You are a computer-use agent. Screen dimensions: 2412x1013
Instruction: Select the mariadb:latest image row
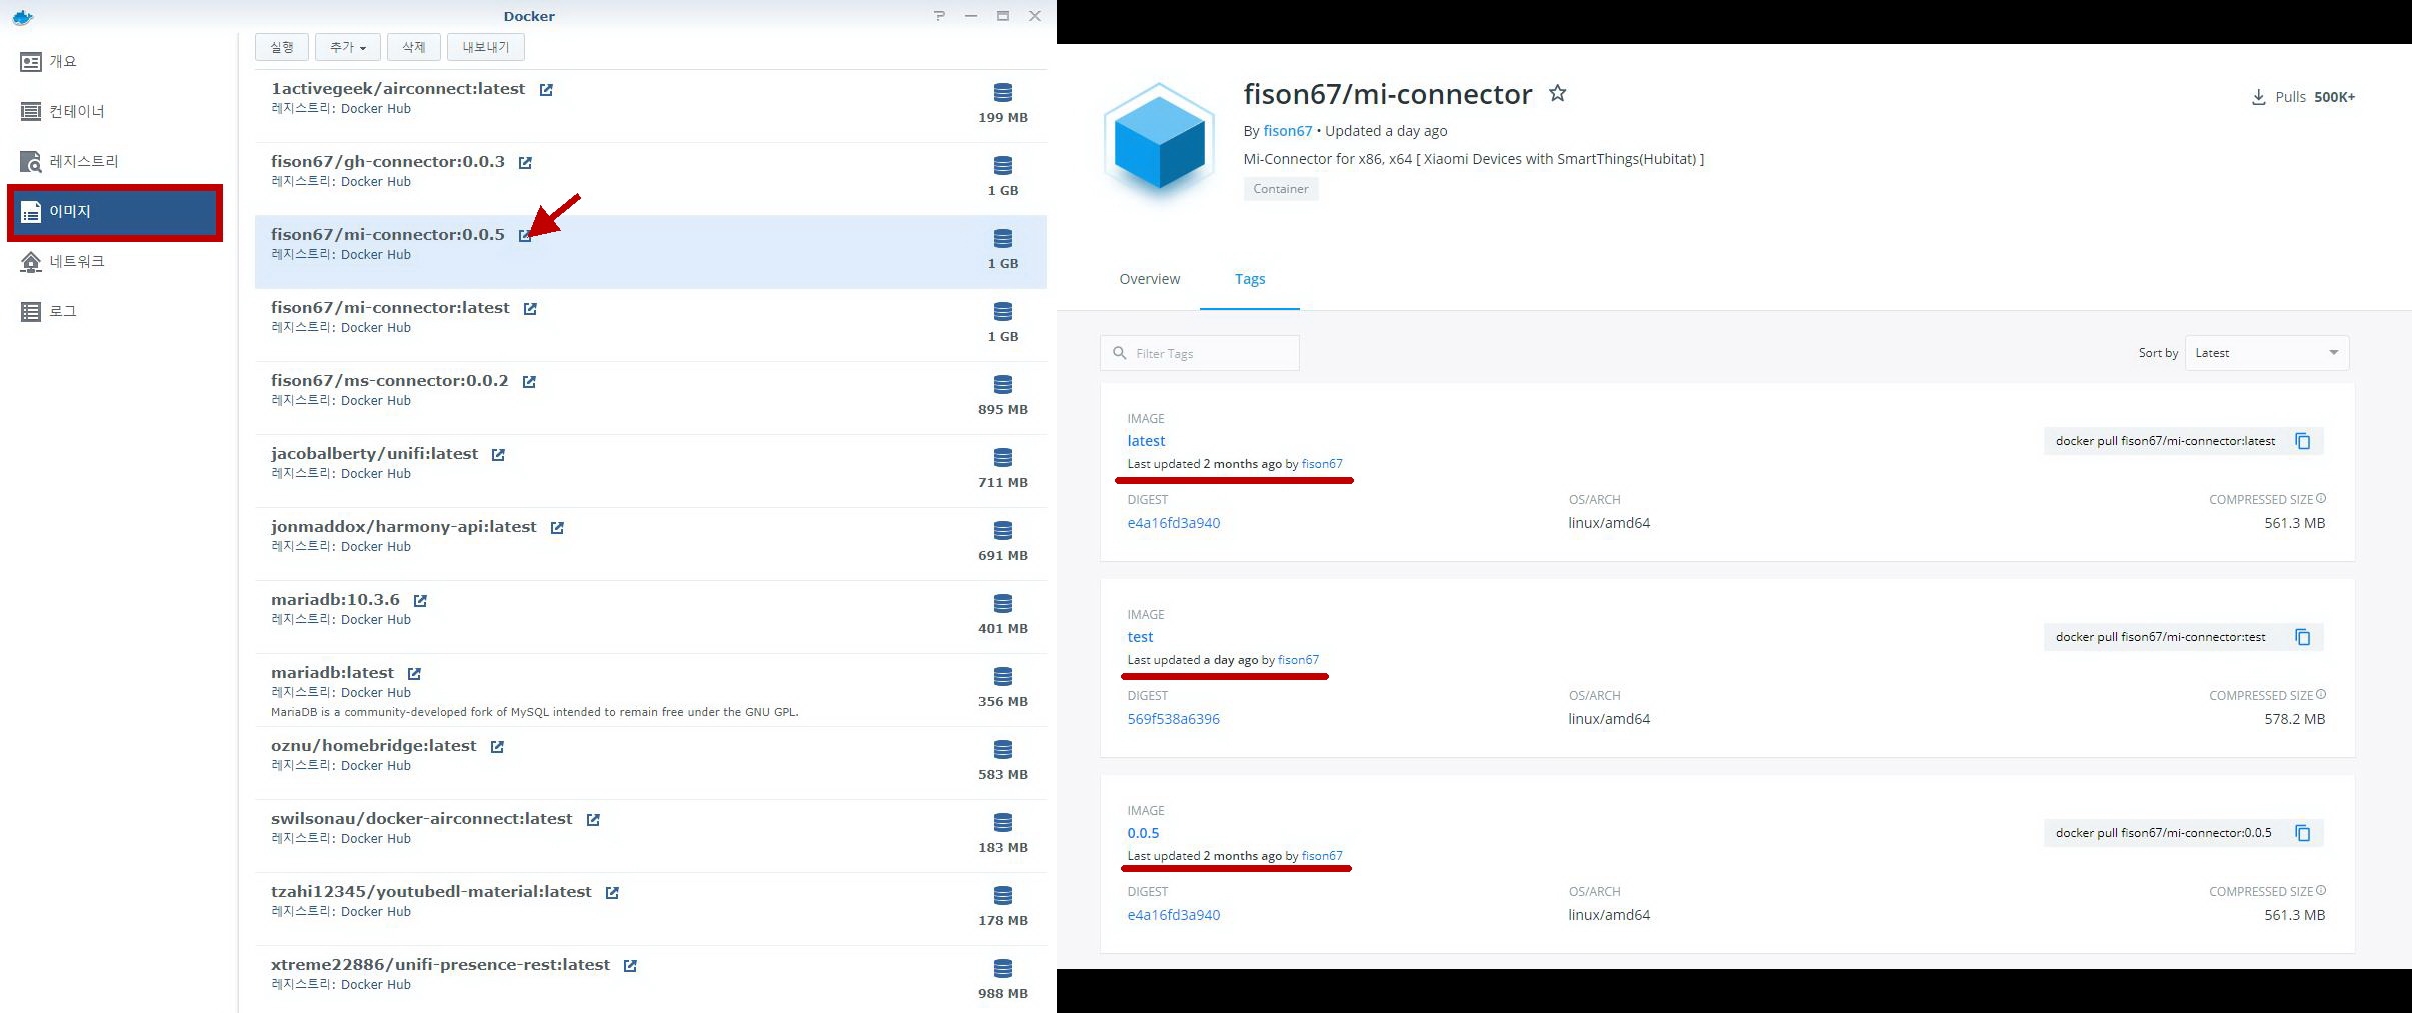click(x=651, y=690)
